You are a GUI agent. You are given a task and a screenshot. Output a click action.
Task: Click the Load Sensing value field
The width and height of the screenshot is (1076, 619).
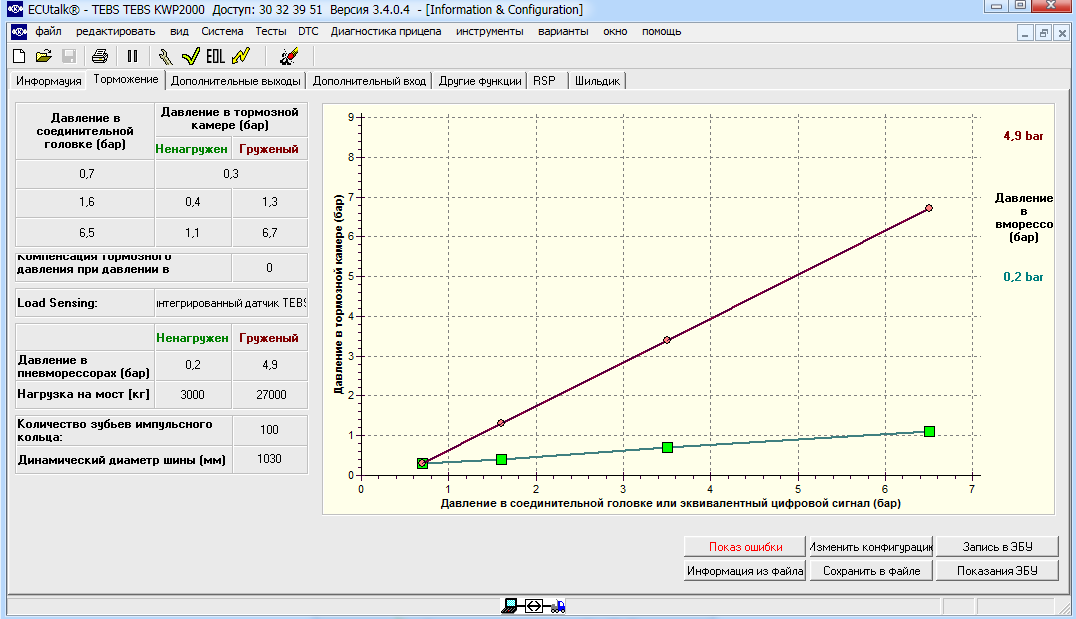tap(231, 302)
